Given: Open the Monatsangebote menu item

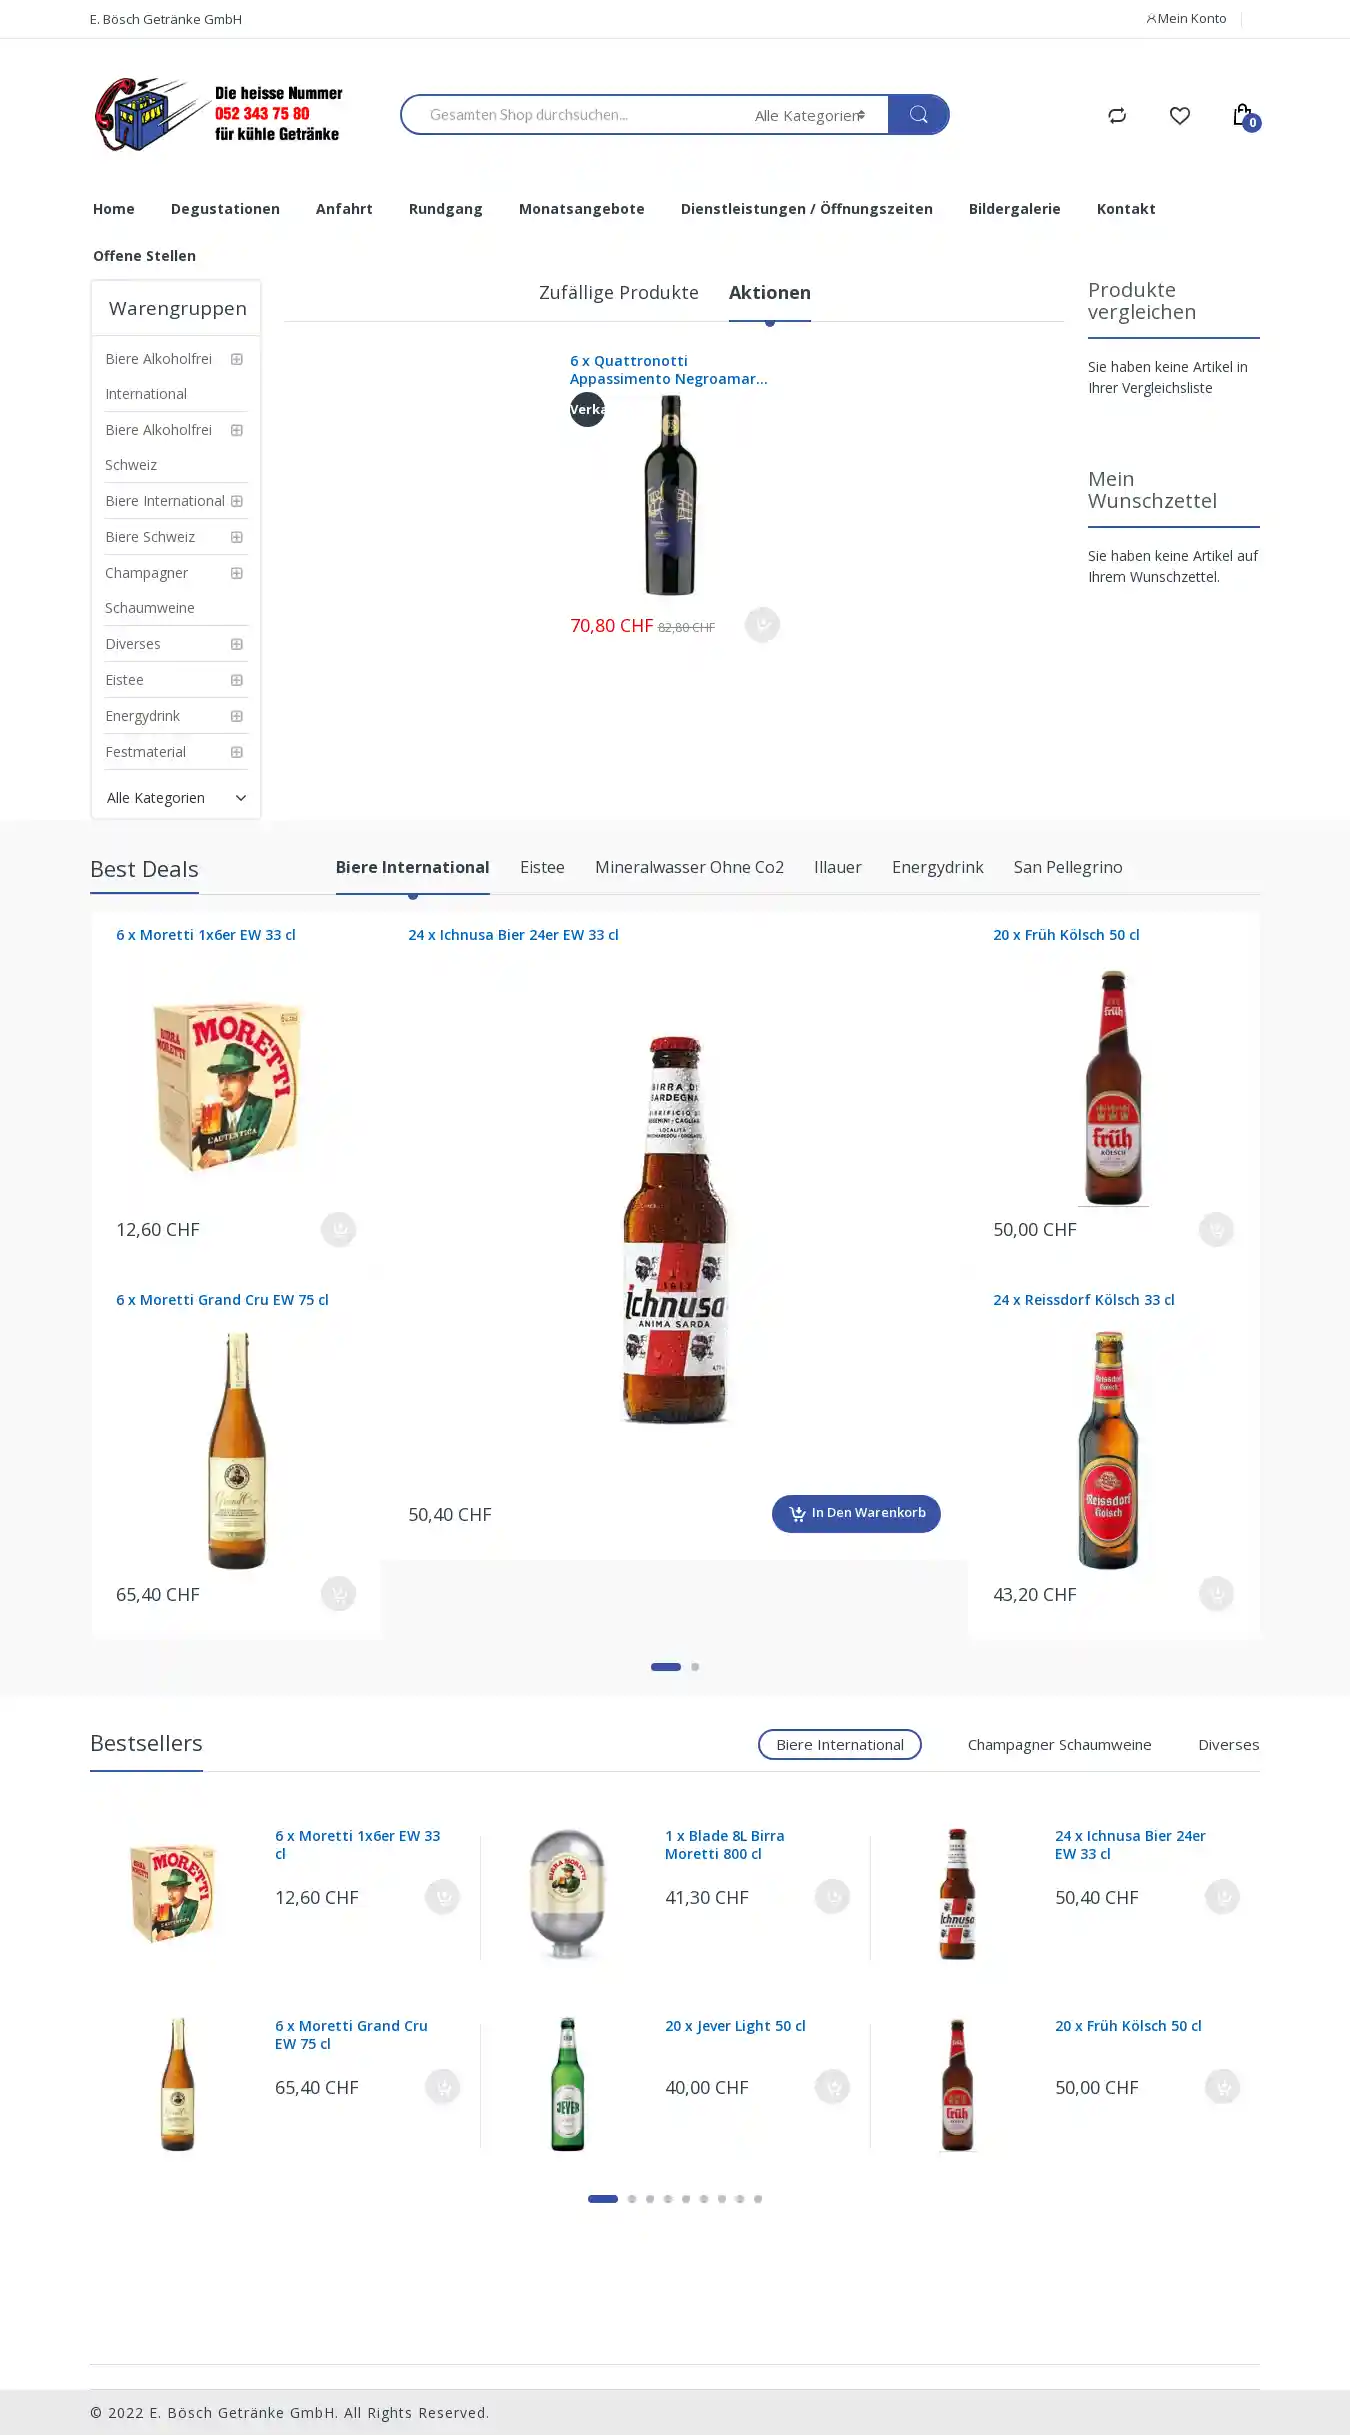Looking at the screenshot, I should [581, 209].
